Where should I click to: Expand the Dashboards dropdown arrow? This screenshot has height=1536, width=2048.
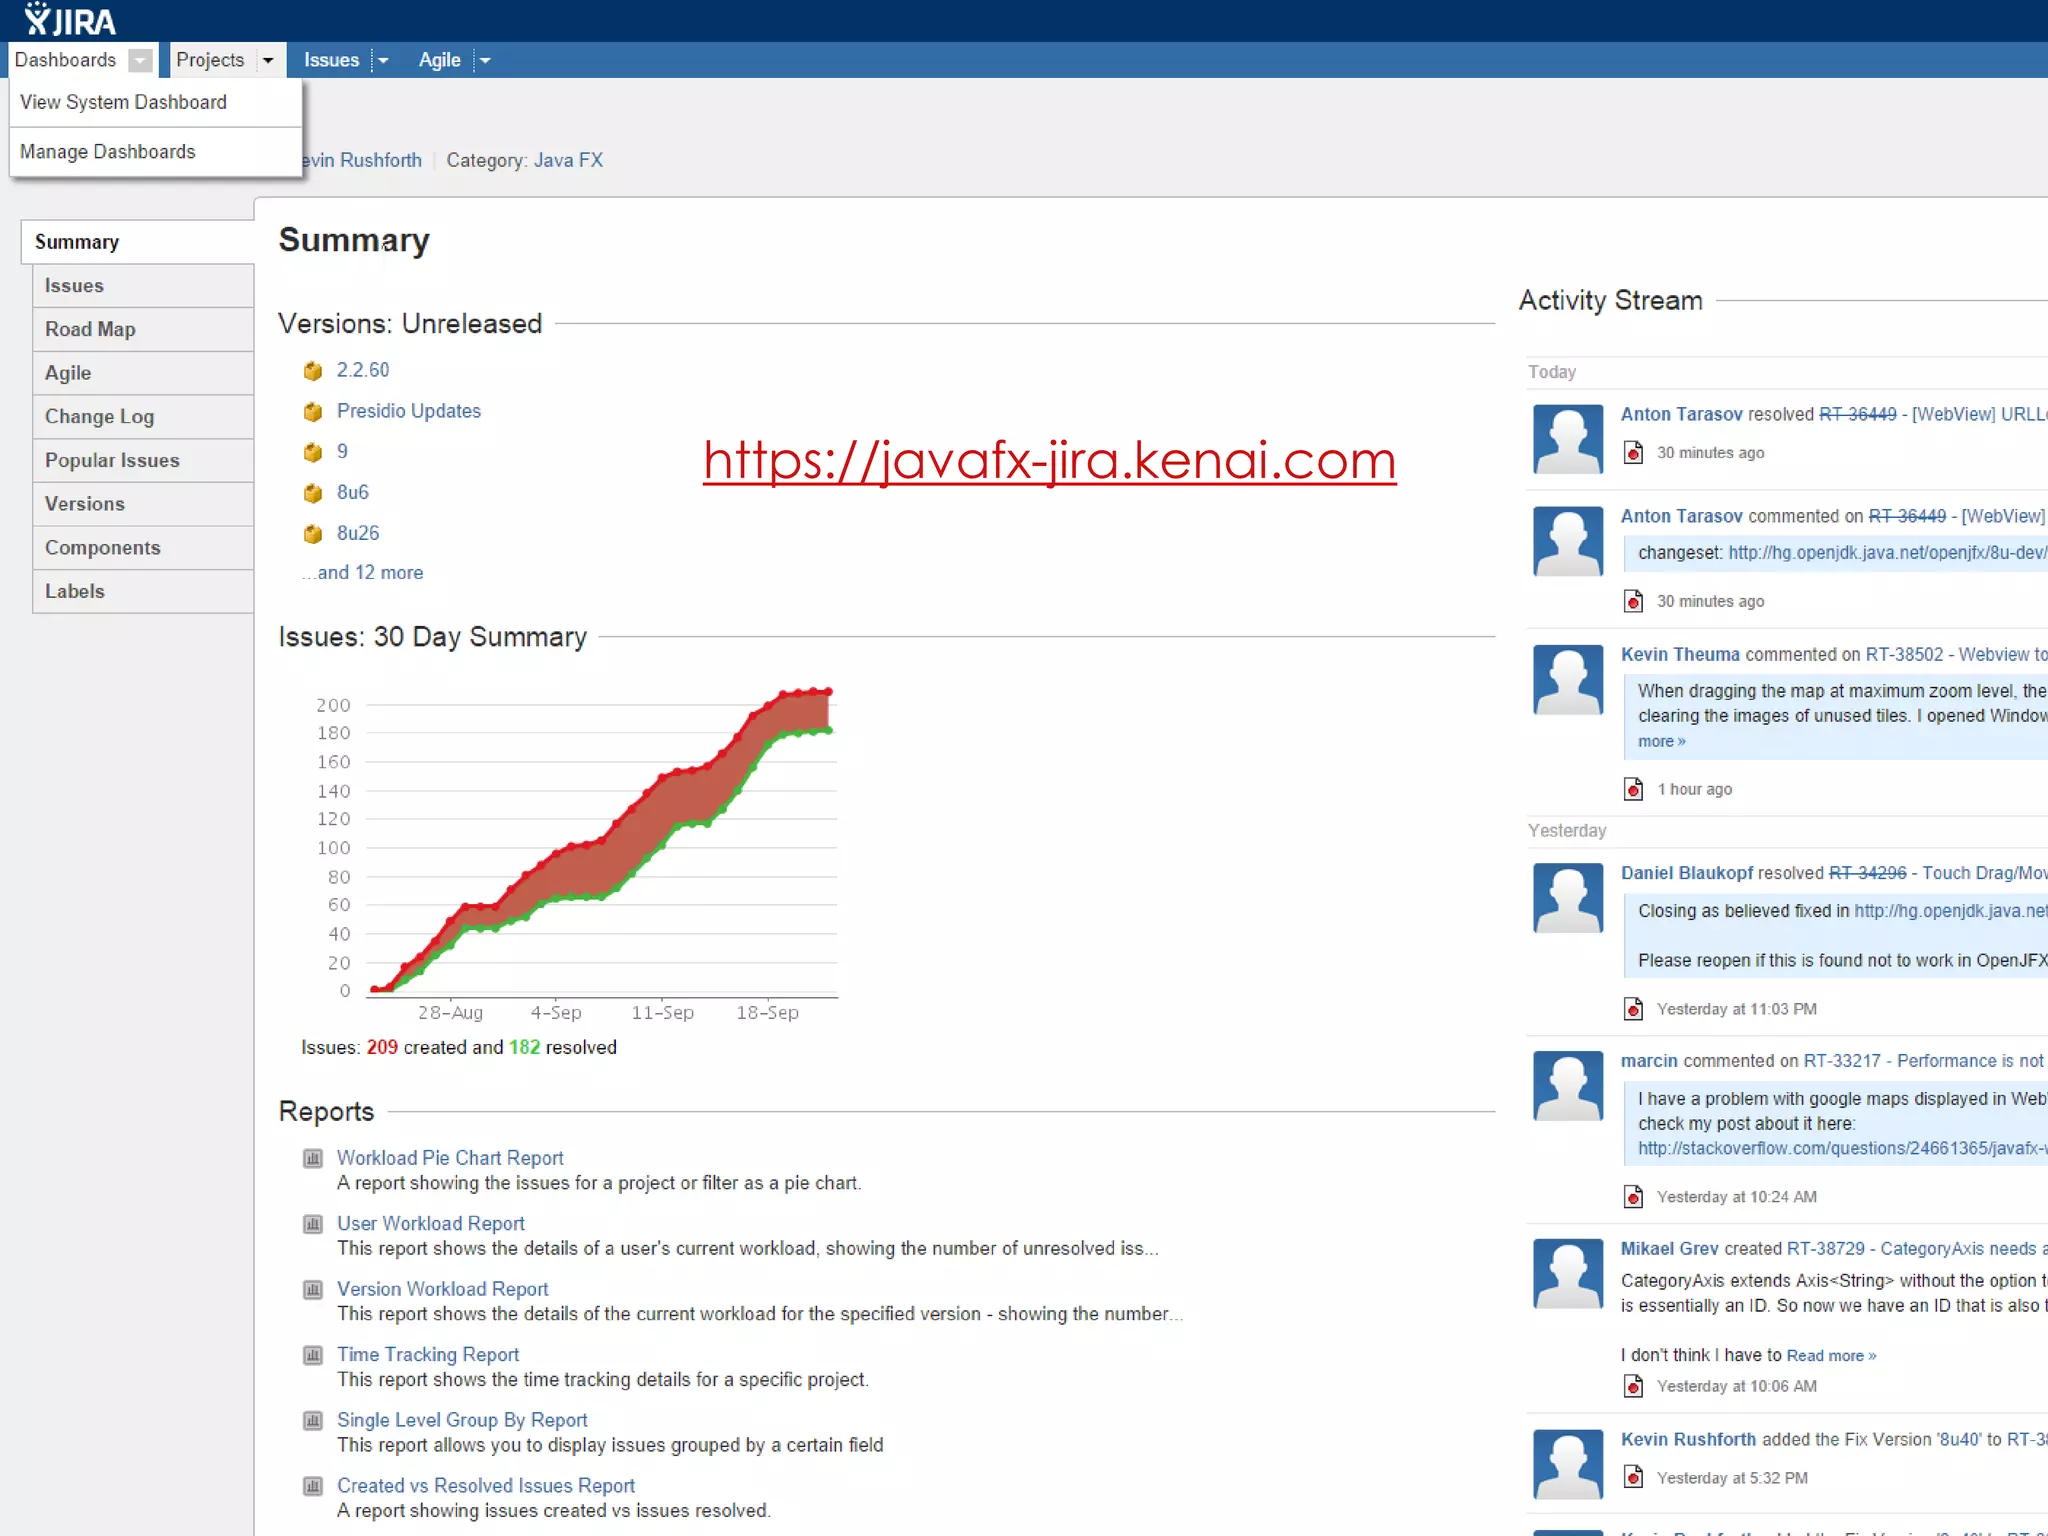pos(141,61)
